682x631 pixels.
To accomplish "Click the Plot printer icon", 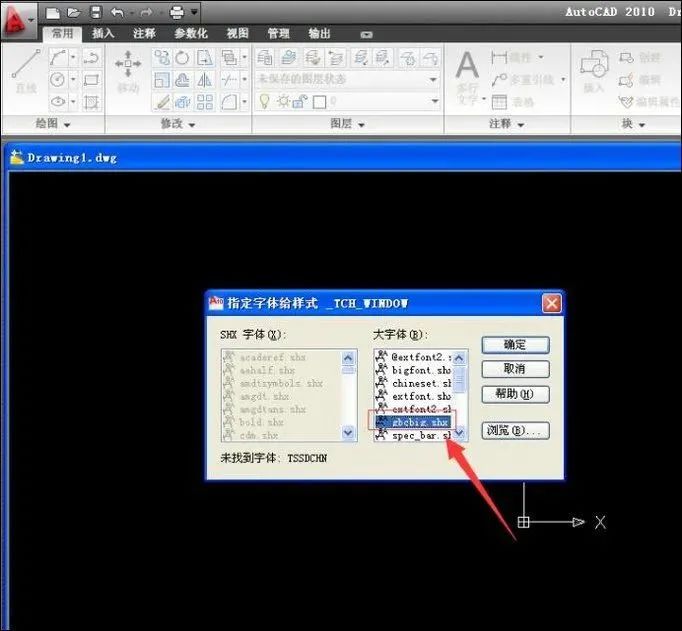I will [177, 13].
